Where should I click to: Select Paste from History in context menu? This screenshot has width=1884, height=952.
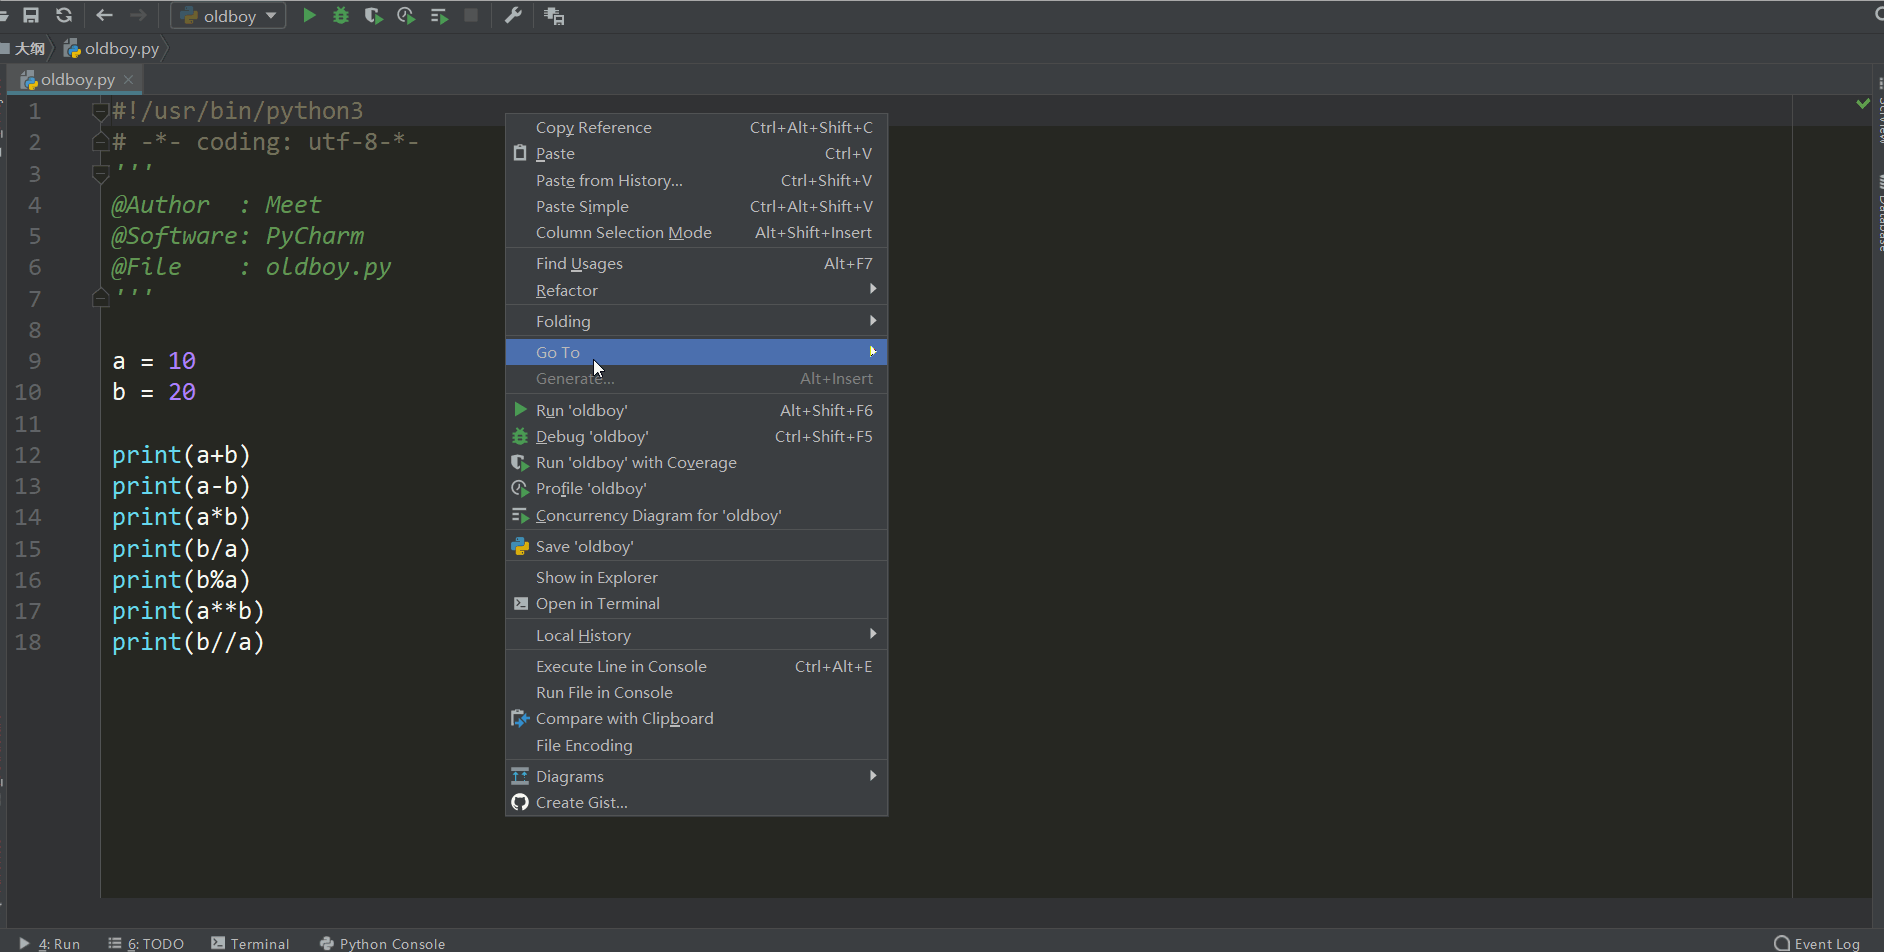[696, 180]
